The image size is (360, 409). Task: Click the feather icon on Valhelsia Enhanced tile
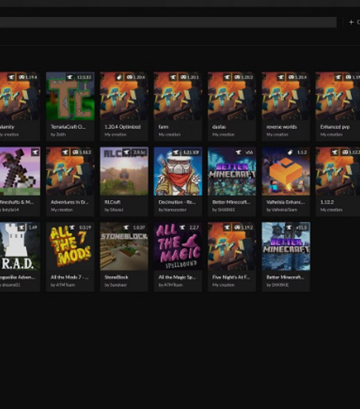tap(291, 153)
